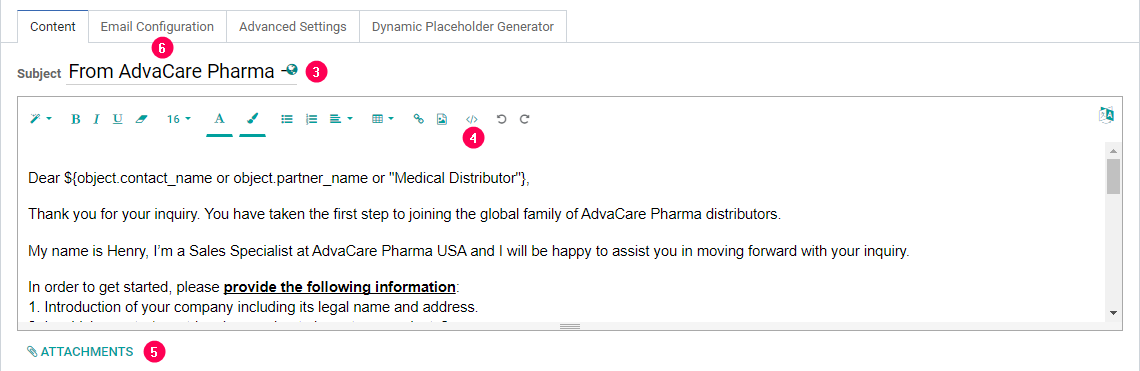Open the font color A swatch

point(220,120)
